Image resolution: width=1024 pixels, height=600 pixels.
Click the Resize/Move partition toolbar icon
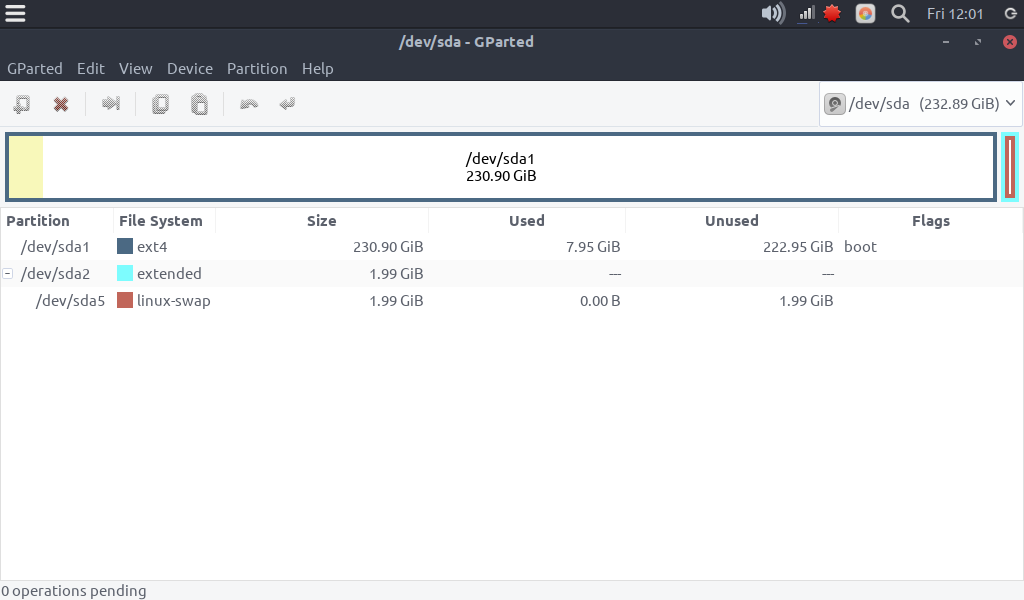(x=111, y=103)
